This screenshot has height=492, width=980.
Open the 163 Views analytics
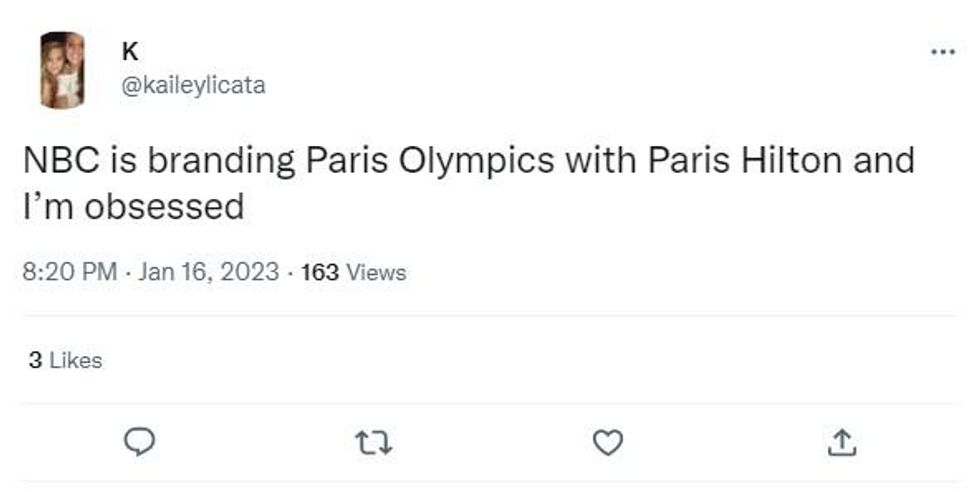tap(353, 272)
